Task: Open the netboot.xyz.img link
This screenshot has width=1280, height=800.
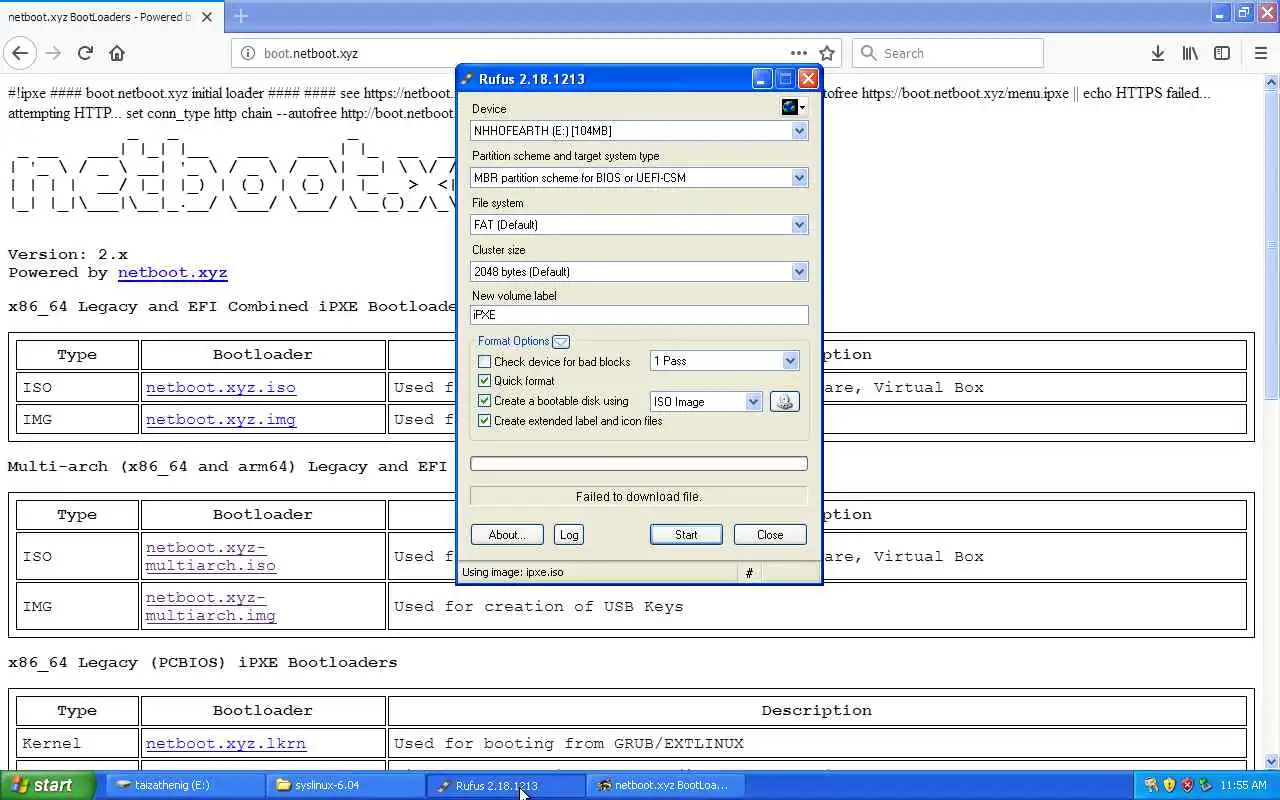Action: point(221,419)
